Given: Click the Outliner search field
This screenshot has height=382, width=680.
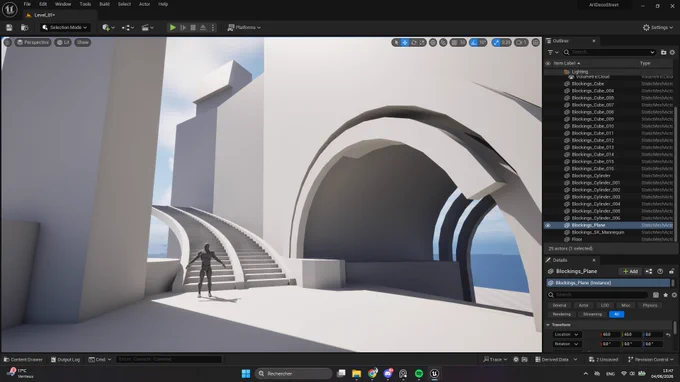Looking at the screenshot, I should [x=609, y=52].
